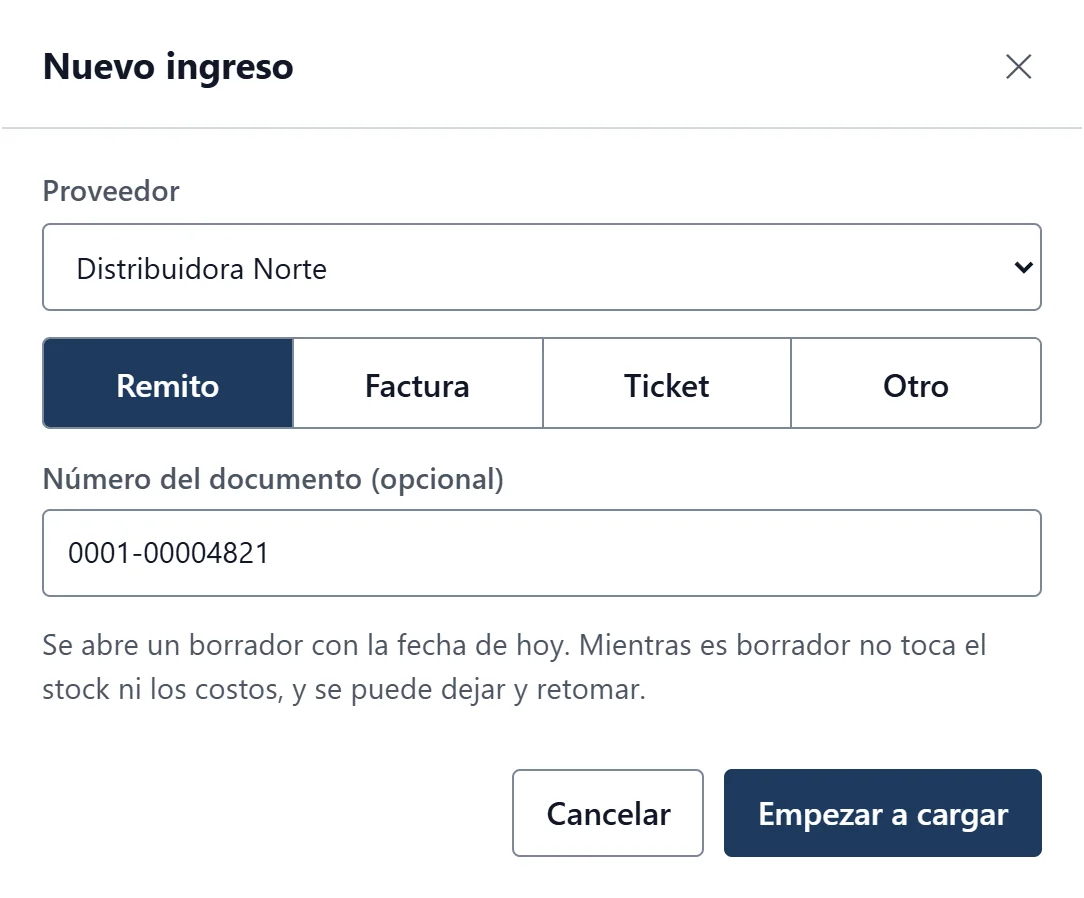The image size is (1084, 898).
Task: Click Empezar a cargar button
Action: [x=883, y=813]
